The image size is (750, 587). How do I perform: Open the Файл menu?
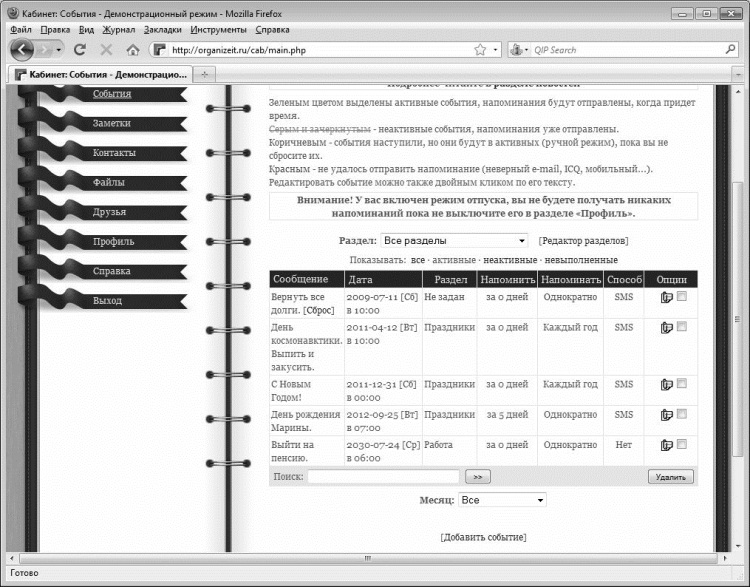click(21, 30)
